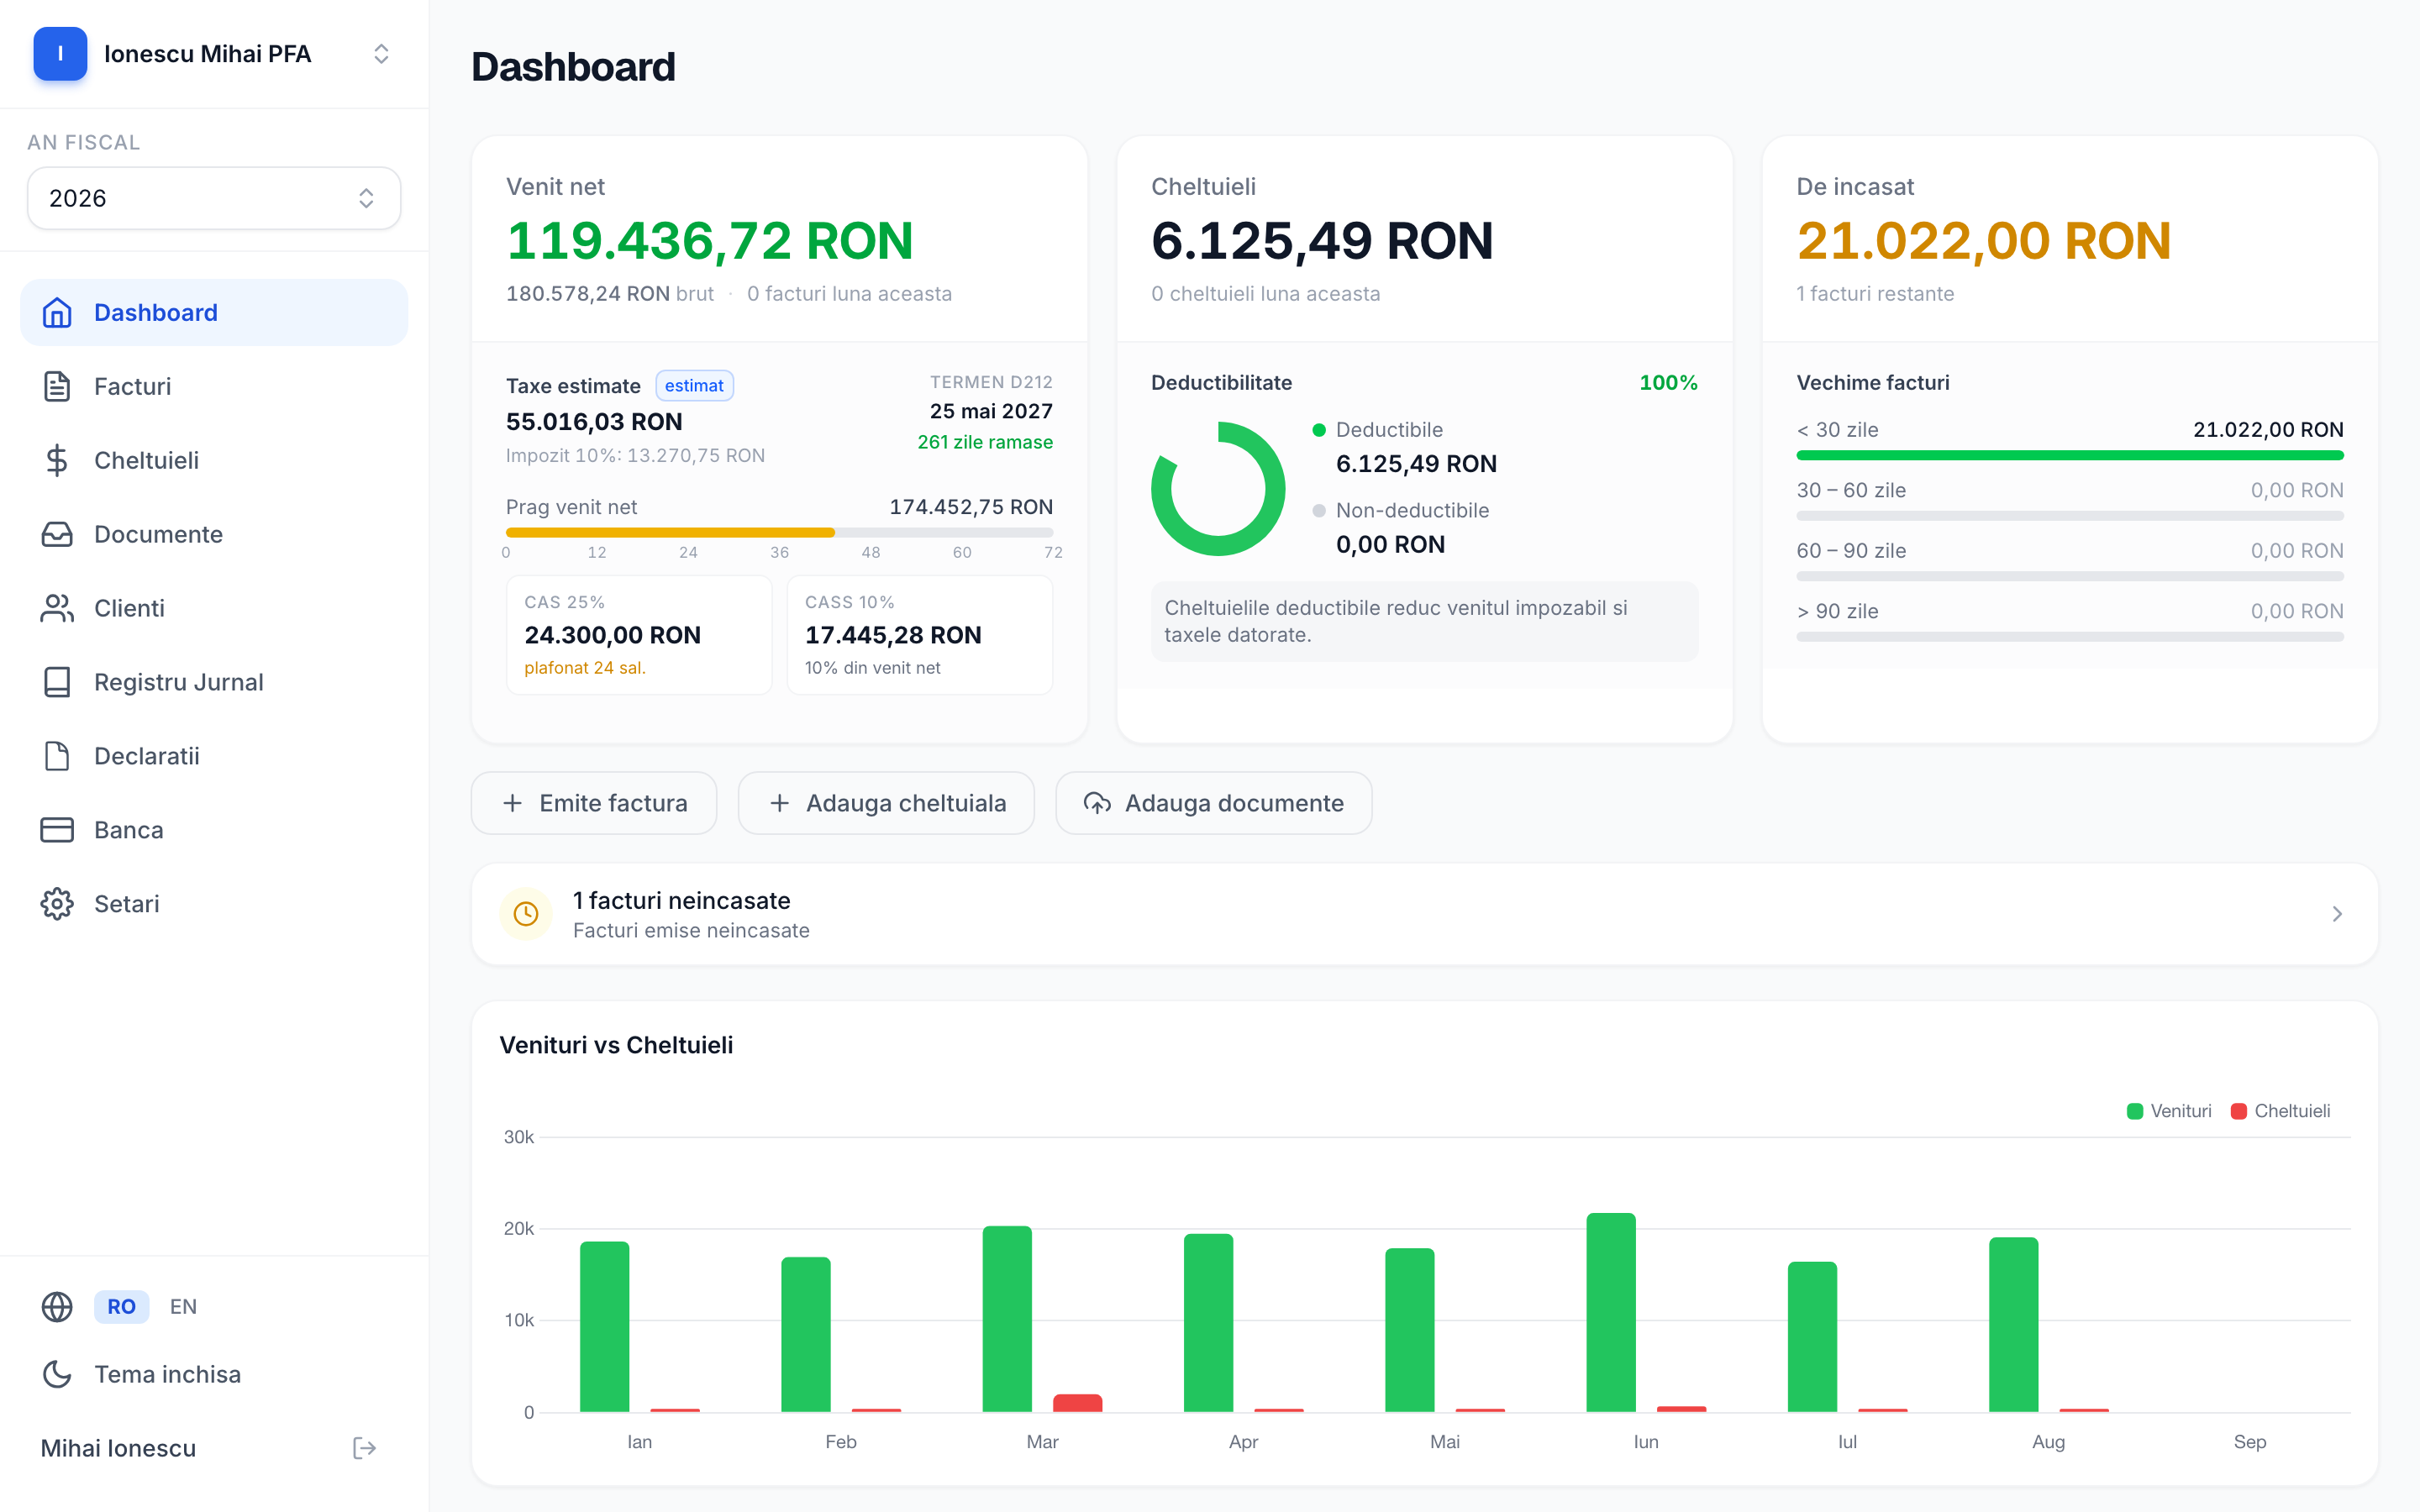The image size is (2420, 1512).
Task: Switch language to RO
Action: [x=122, y=1307]
